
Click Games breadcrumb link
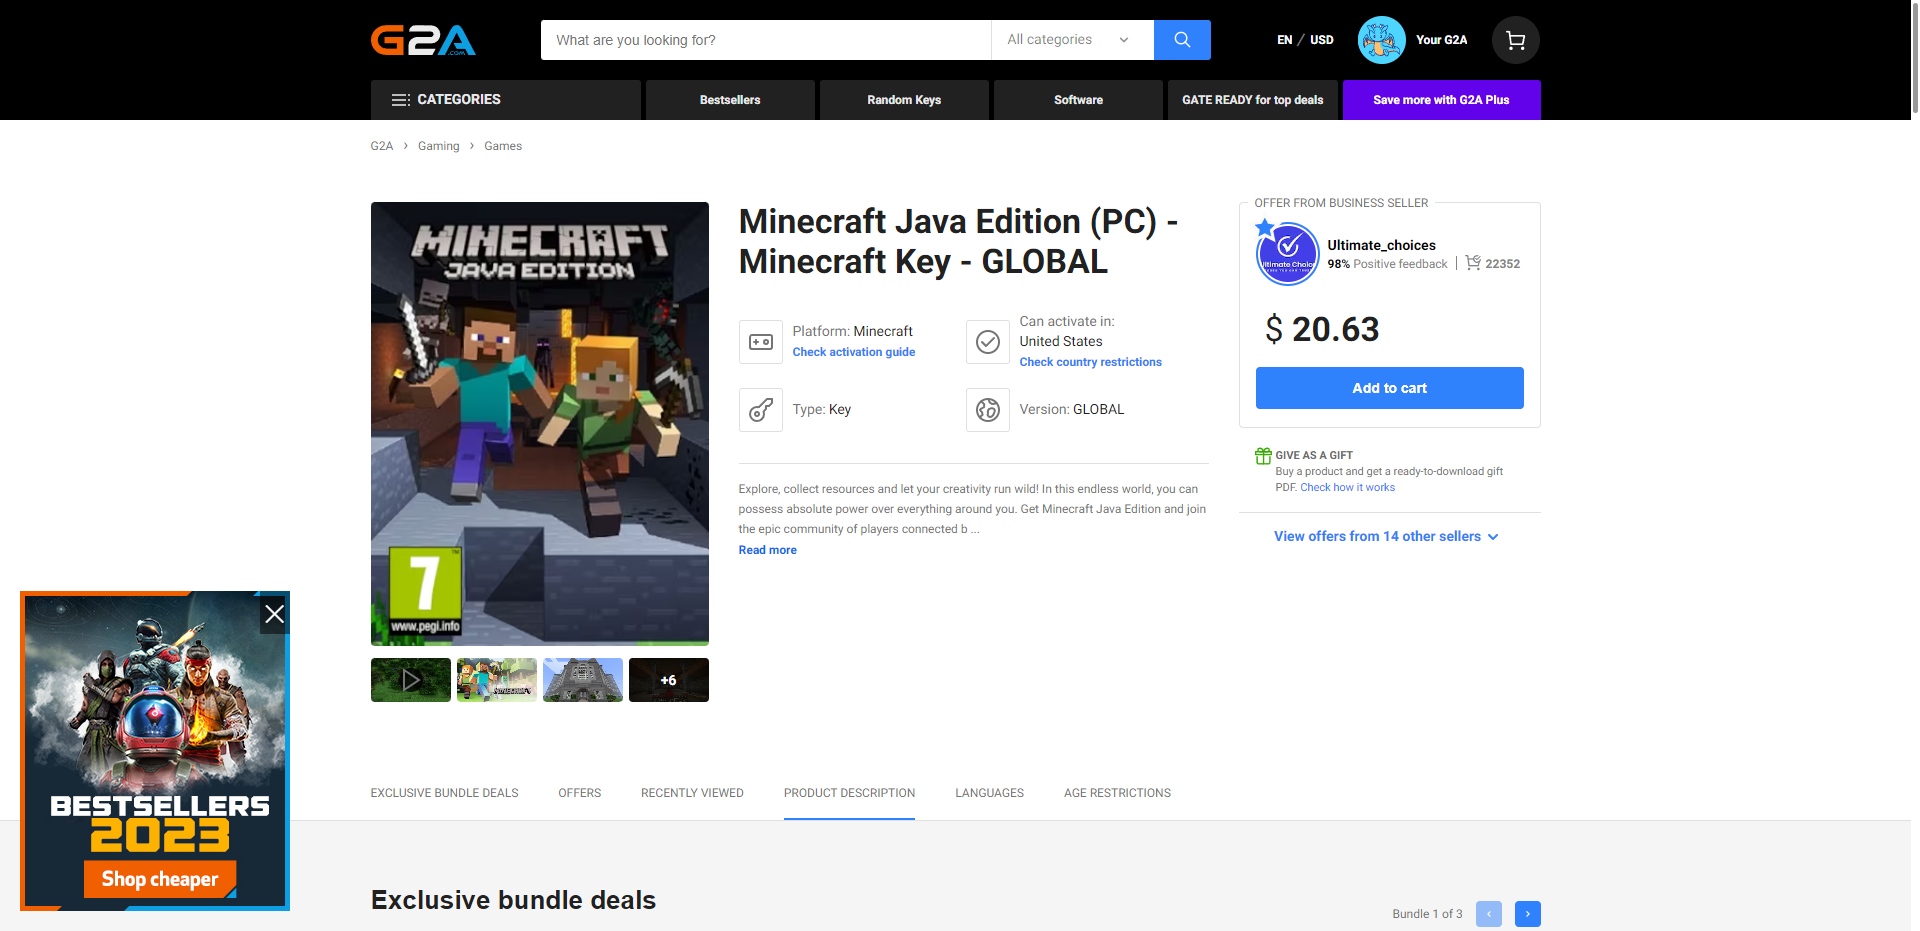tap(503, 146)
